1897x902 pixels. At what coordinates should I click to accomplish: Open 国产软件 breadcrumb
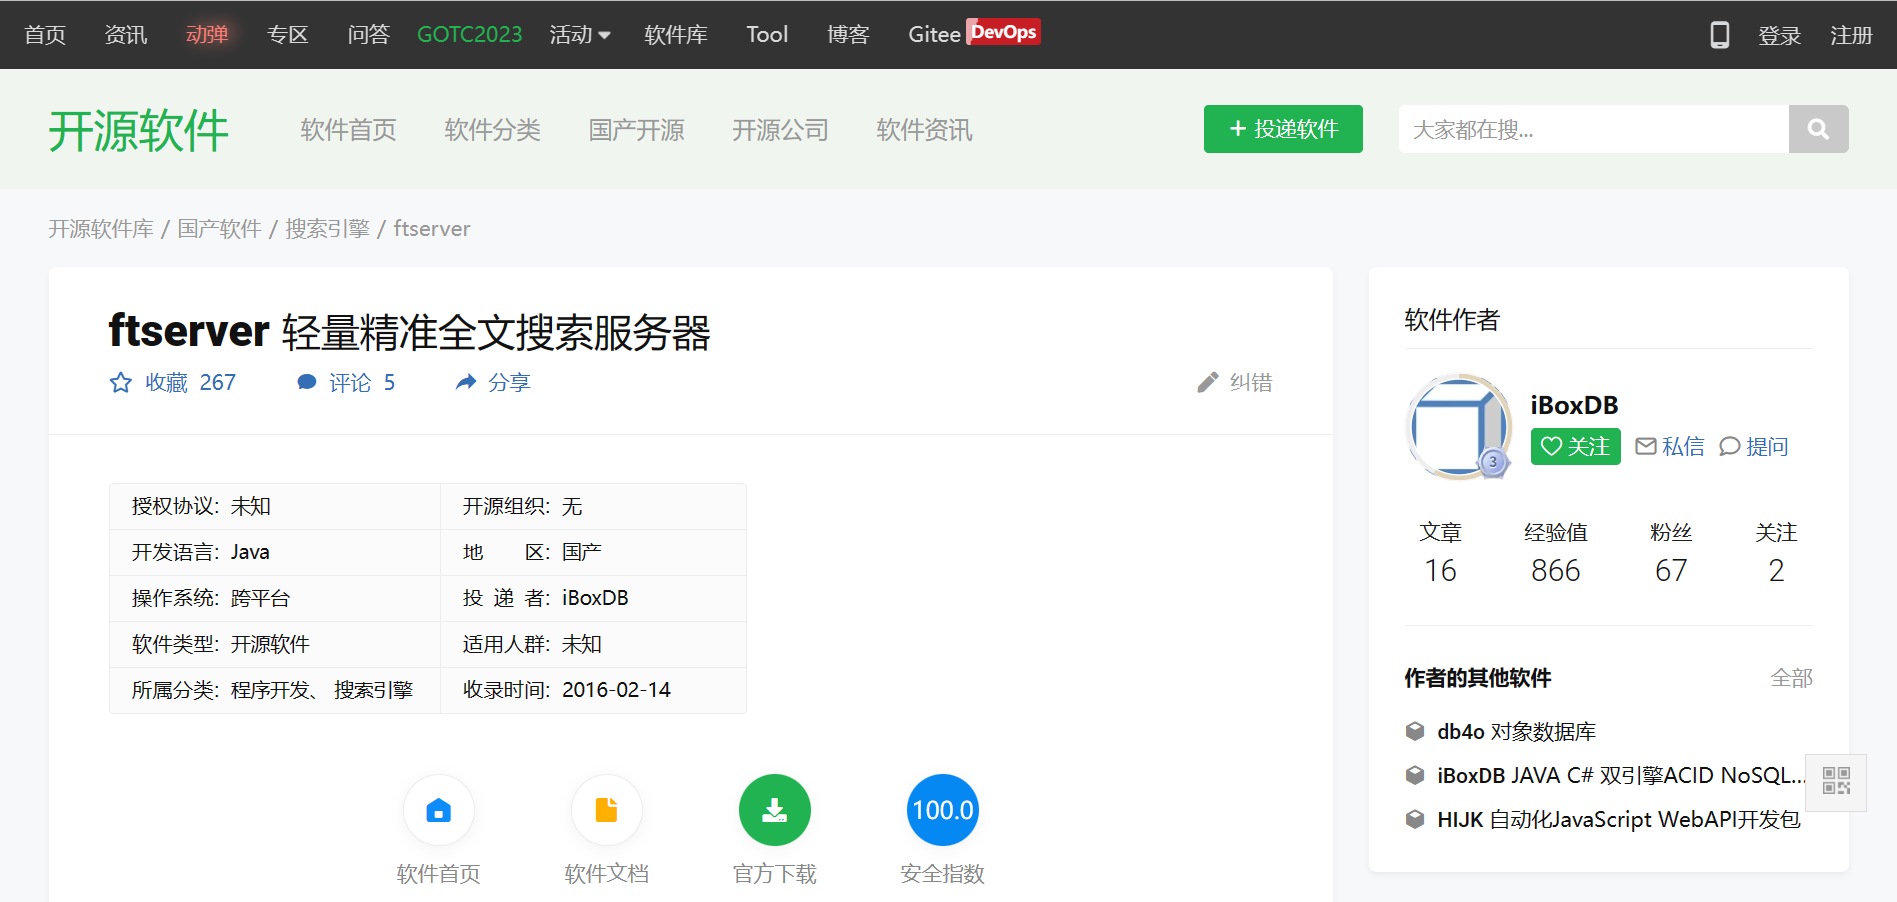tap(220, 229)
